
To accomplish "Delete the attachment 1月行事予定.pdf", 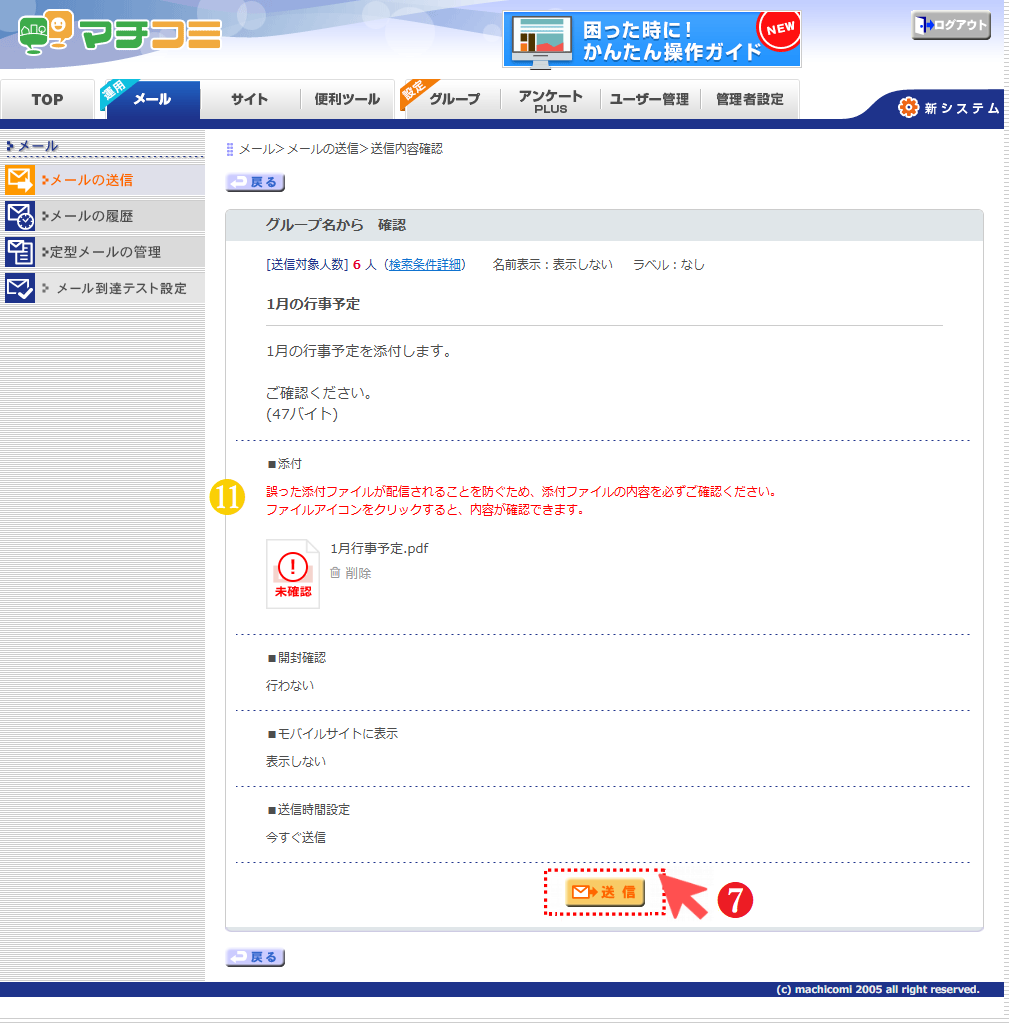I will [351, 573].
